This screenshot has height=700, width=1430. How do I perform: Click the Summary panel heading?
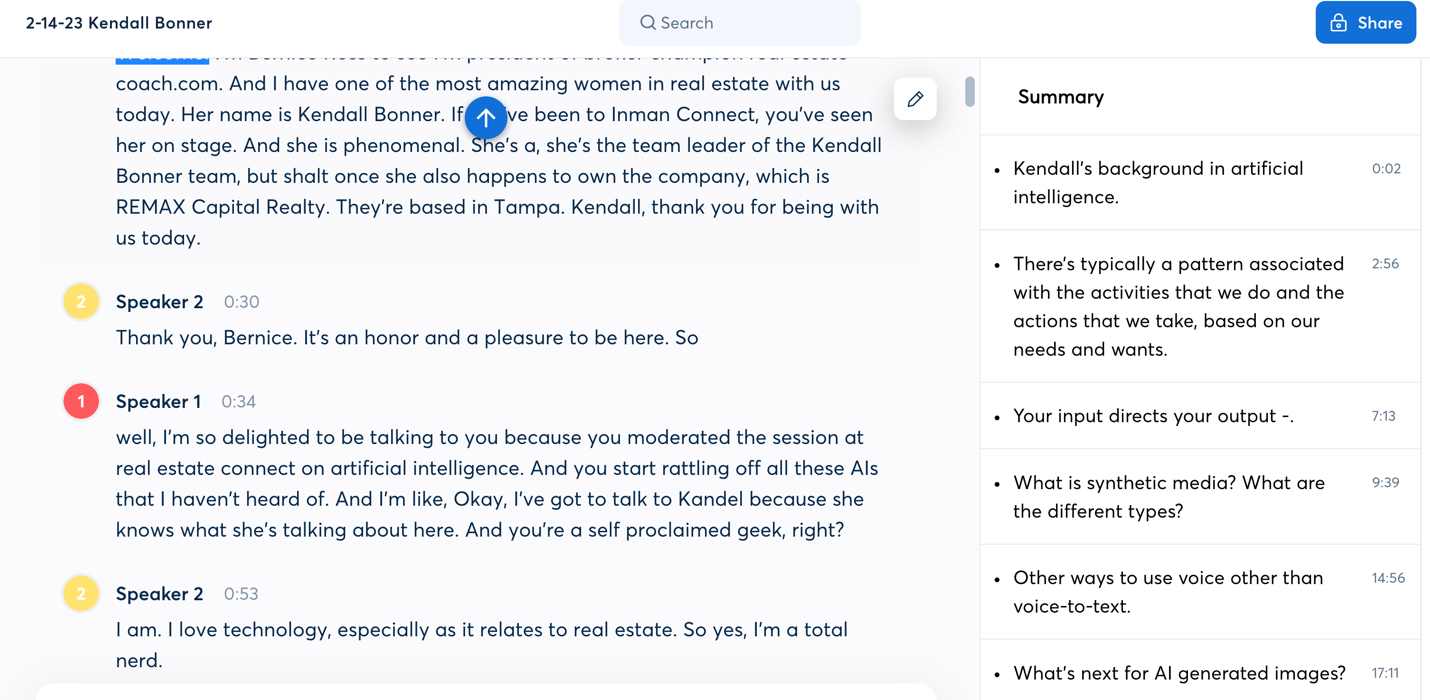coord(1060,97)
